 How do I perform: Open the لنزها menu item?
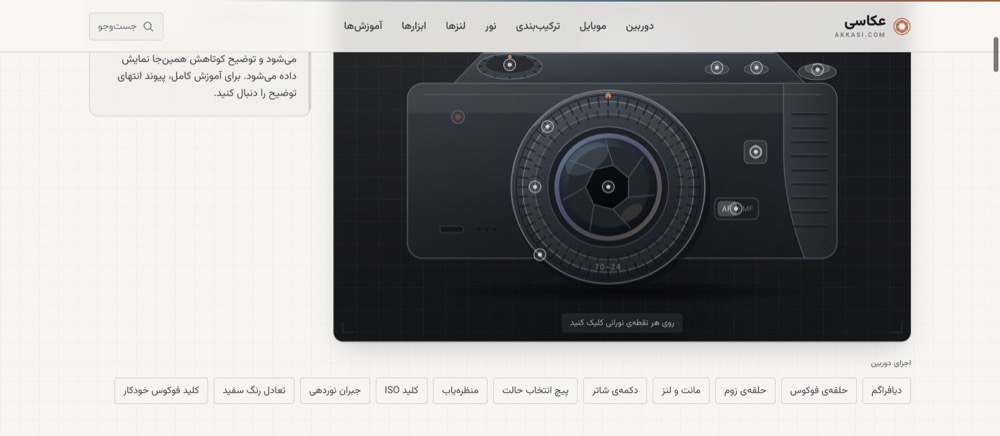click(455, 26)
